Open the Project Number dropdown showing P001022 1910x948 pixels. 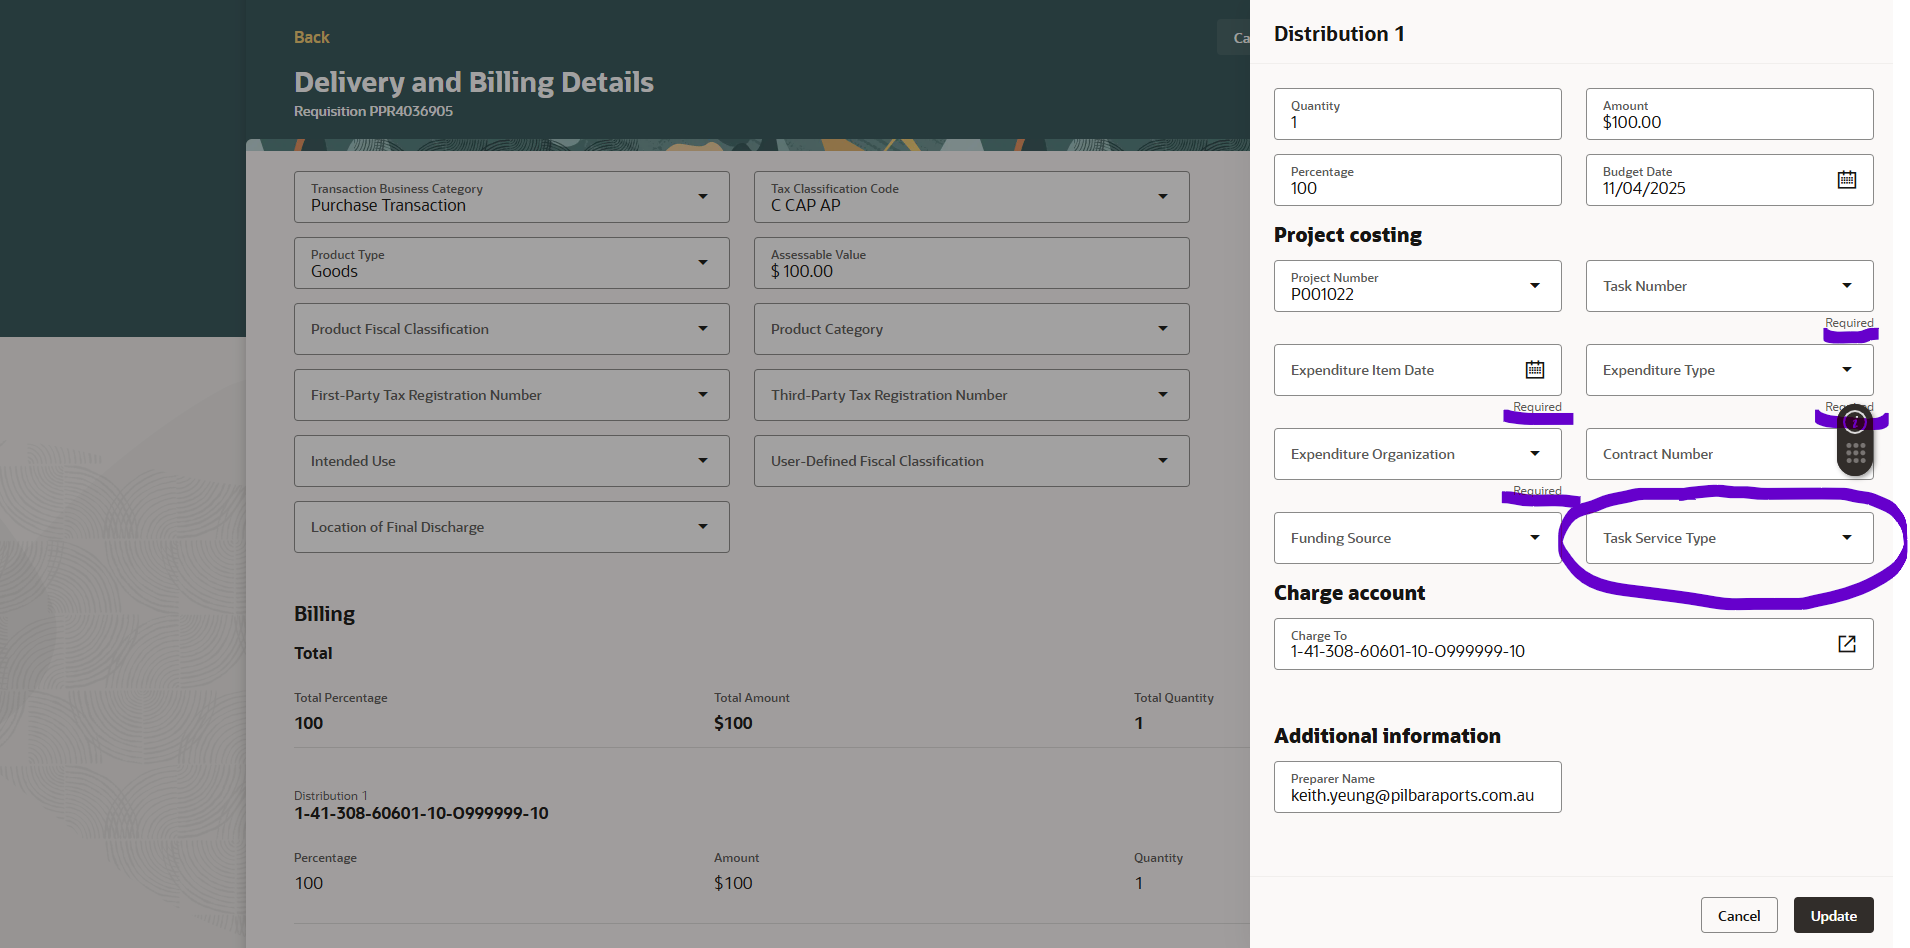coord(1535,285)
